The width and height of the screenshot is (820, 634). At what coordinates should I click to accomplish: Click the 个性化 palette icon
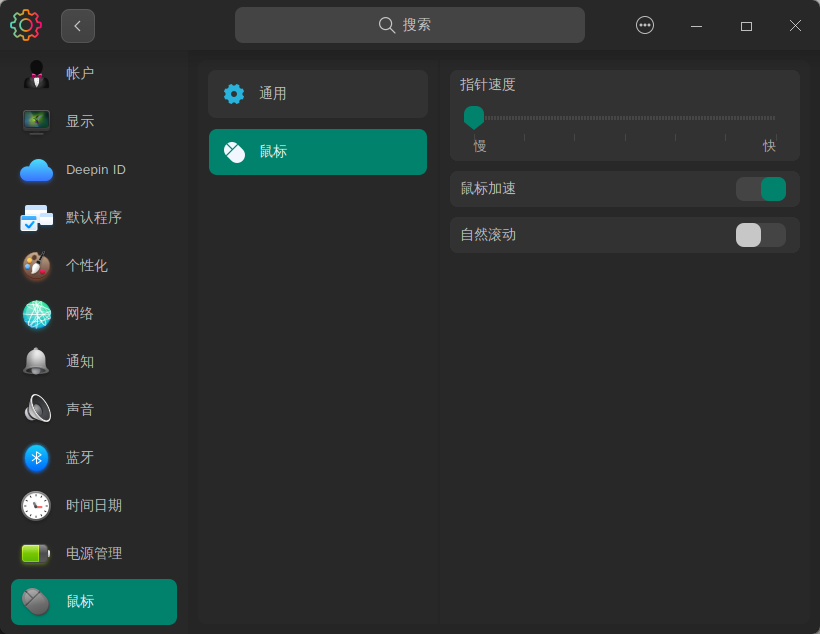point(36,266)
